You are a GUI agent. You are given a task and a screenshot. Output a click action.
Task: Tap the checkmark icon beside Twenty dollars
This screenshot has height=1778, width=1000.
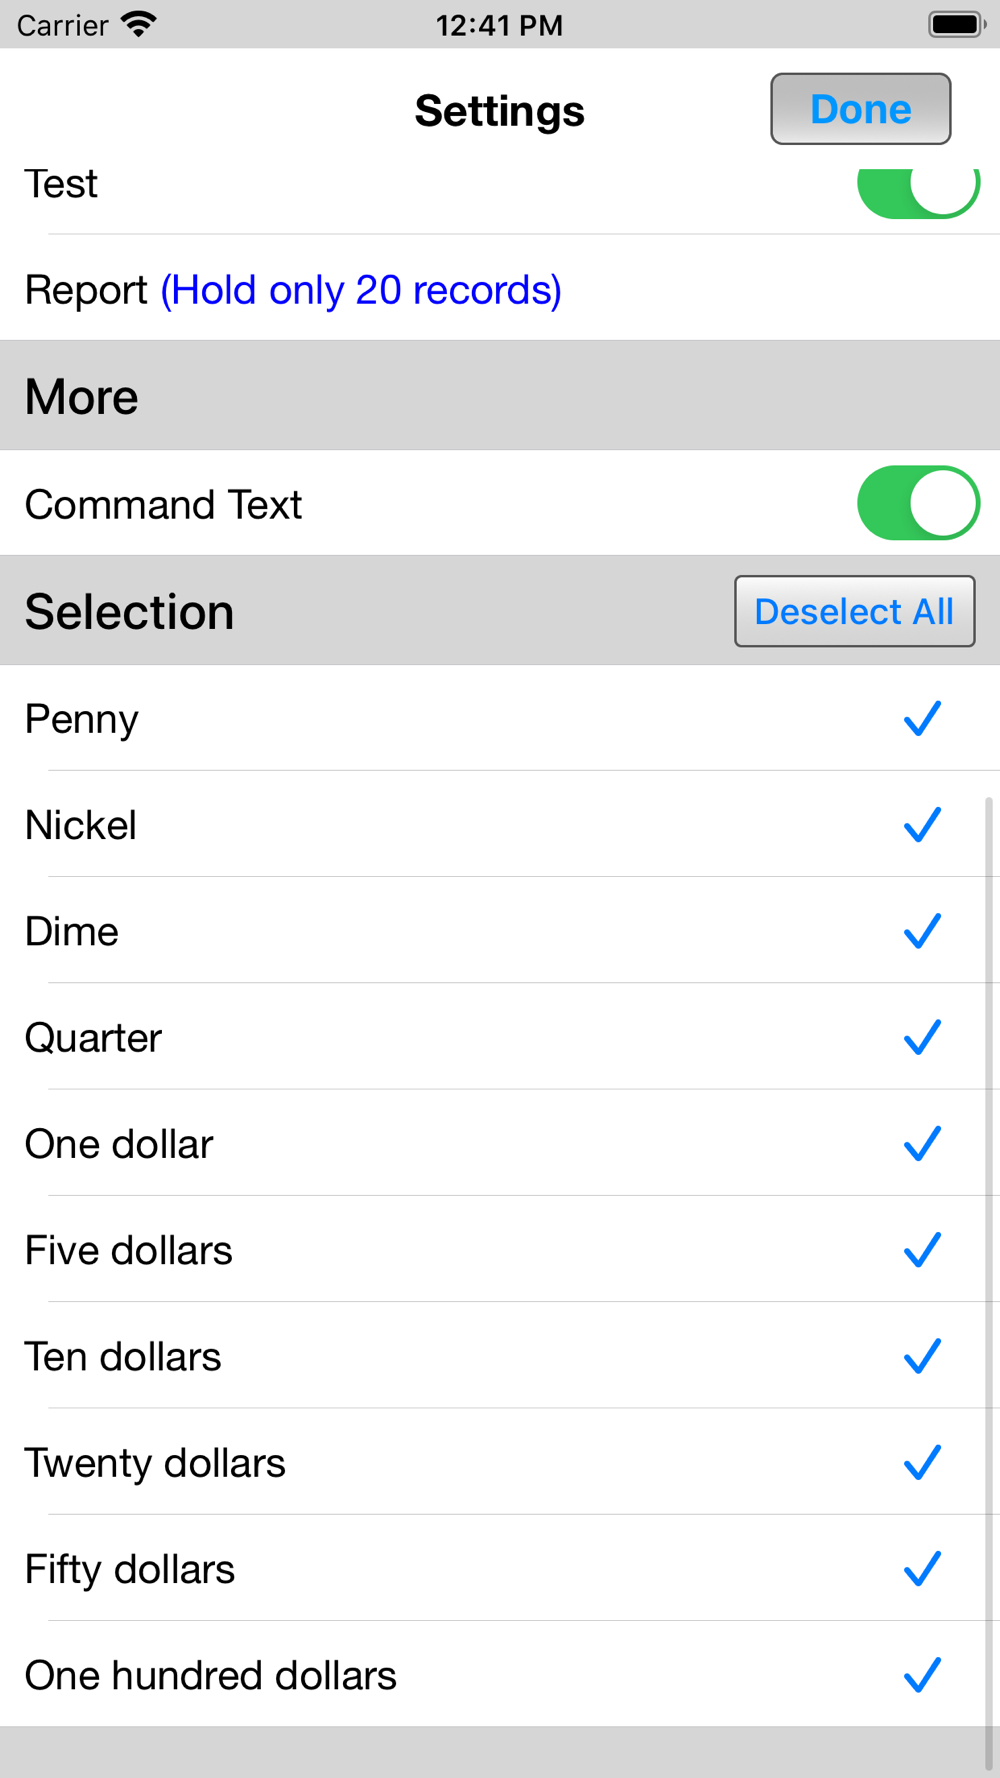coord(922,1462)
